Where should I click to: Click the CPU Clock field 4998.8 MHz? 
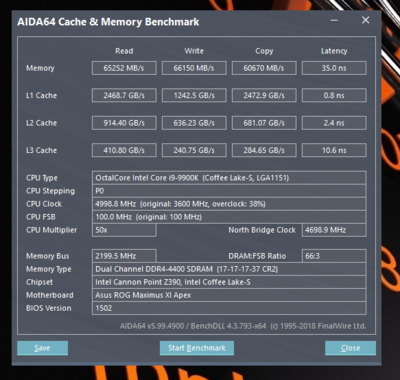click(x=229, y=204)
